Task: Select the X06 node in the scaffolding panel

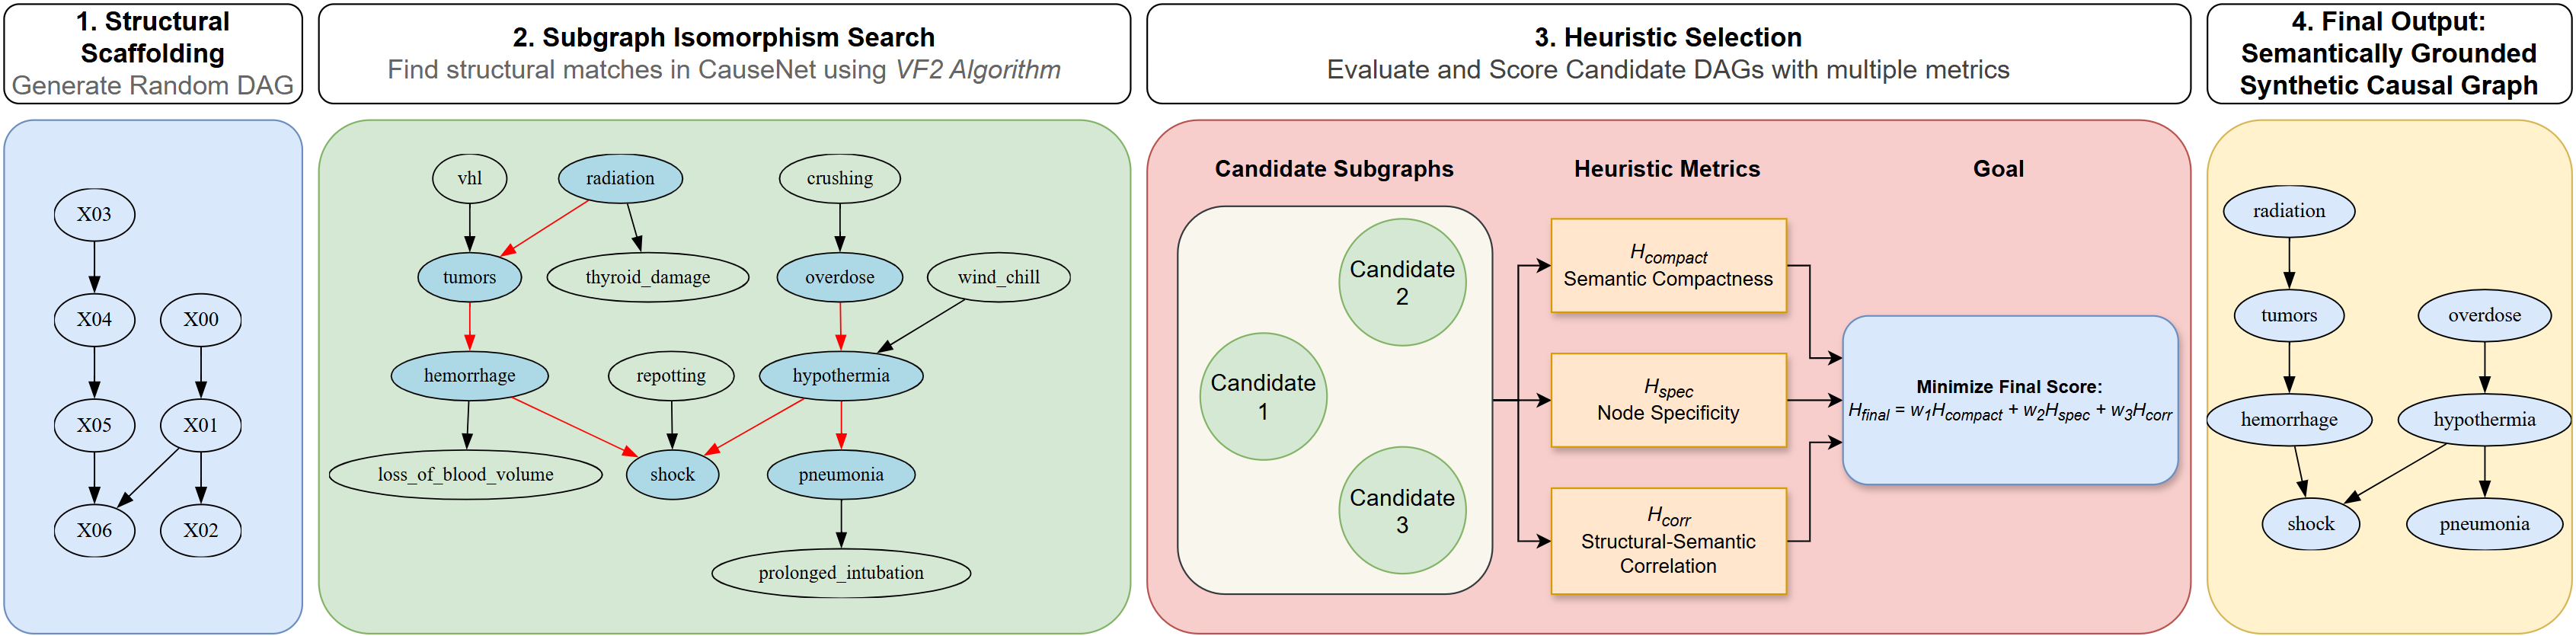Action: 94,530
